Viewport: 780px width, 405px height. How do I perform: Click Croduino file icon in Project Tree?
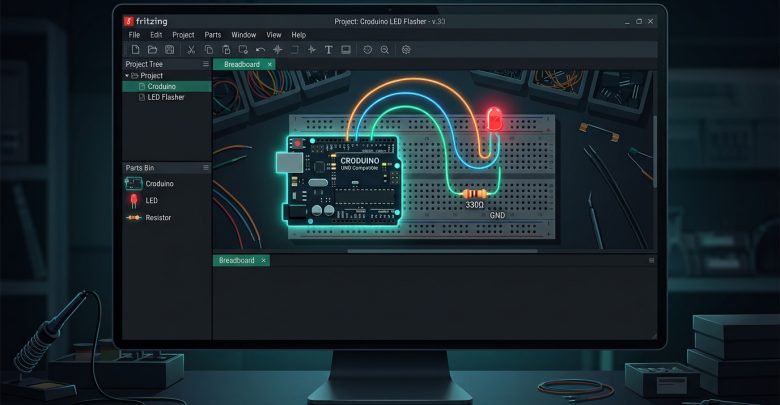click(x=142, y=86)
